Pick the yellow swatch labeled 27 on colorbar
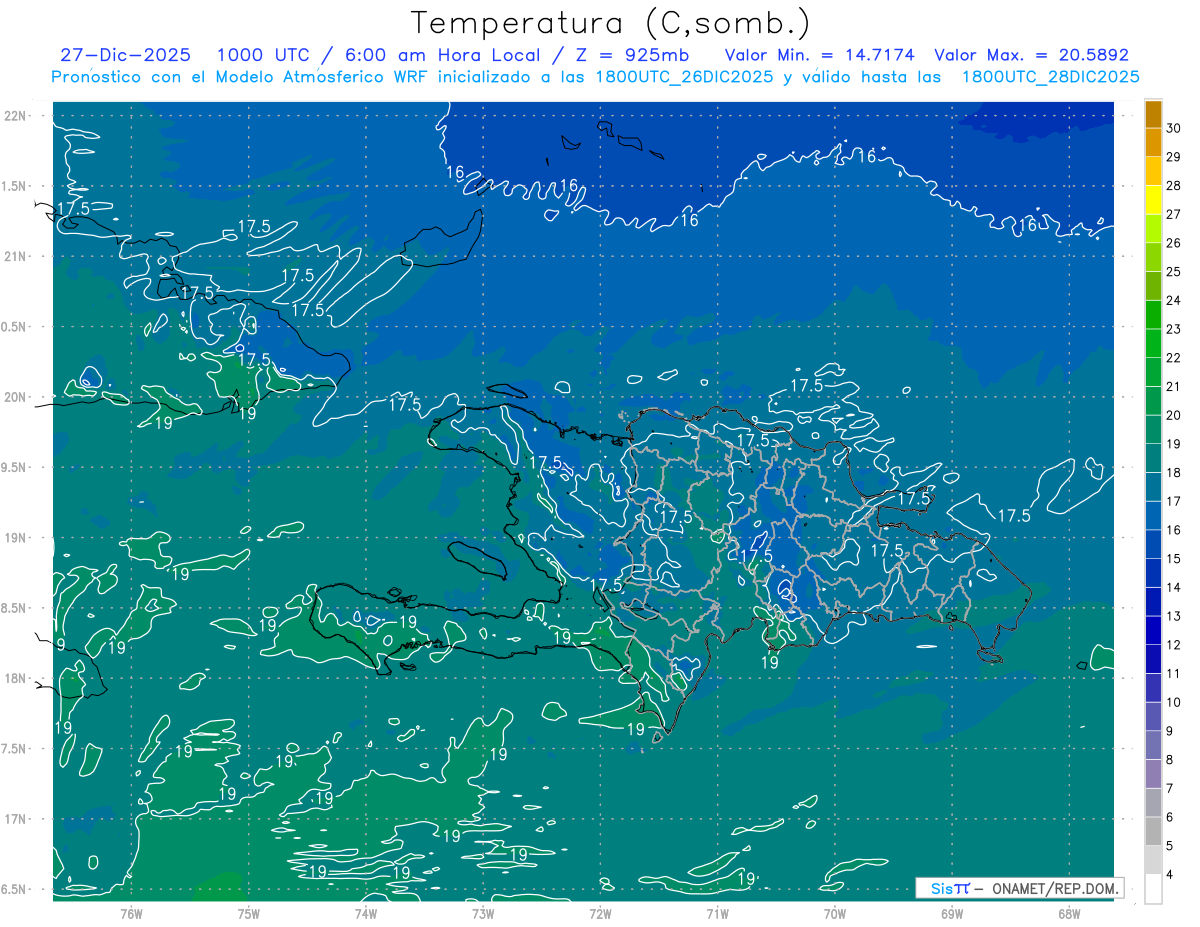The image size is (1200, 927). click(1154, 200)
